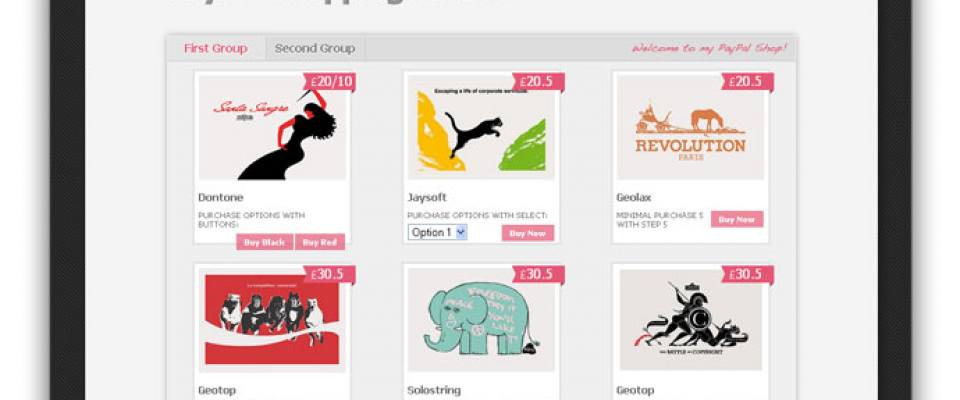Open the Option 1 select dropdown
Image resolution: width=960 pixels, height=400 pixels.
pos(437,232)
